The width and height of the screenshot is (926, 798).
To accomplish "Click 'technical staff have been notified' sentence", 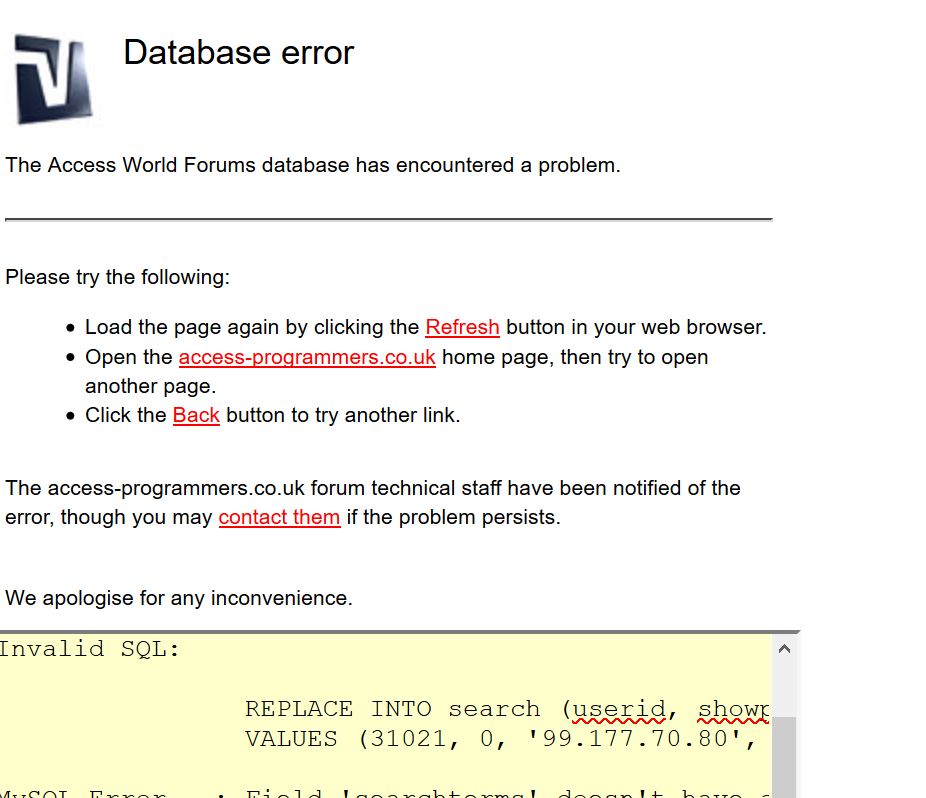I will click(x=373, y=503).
